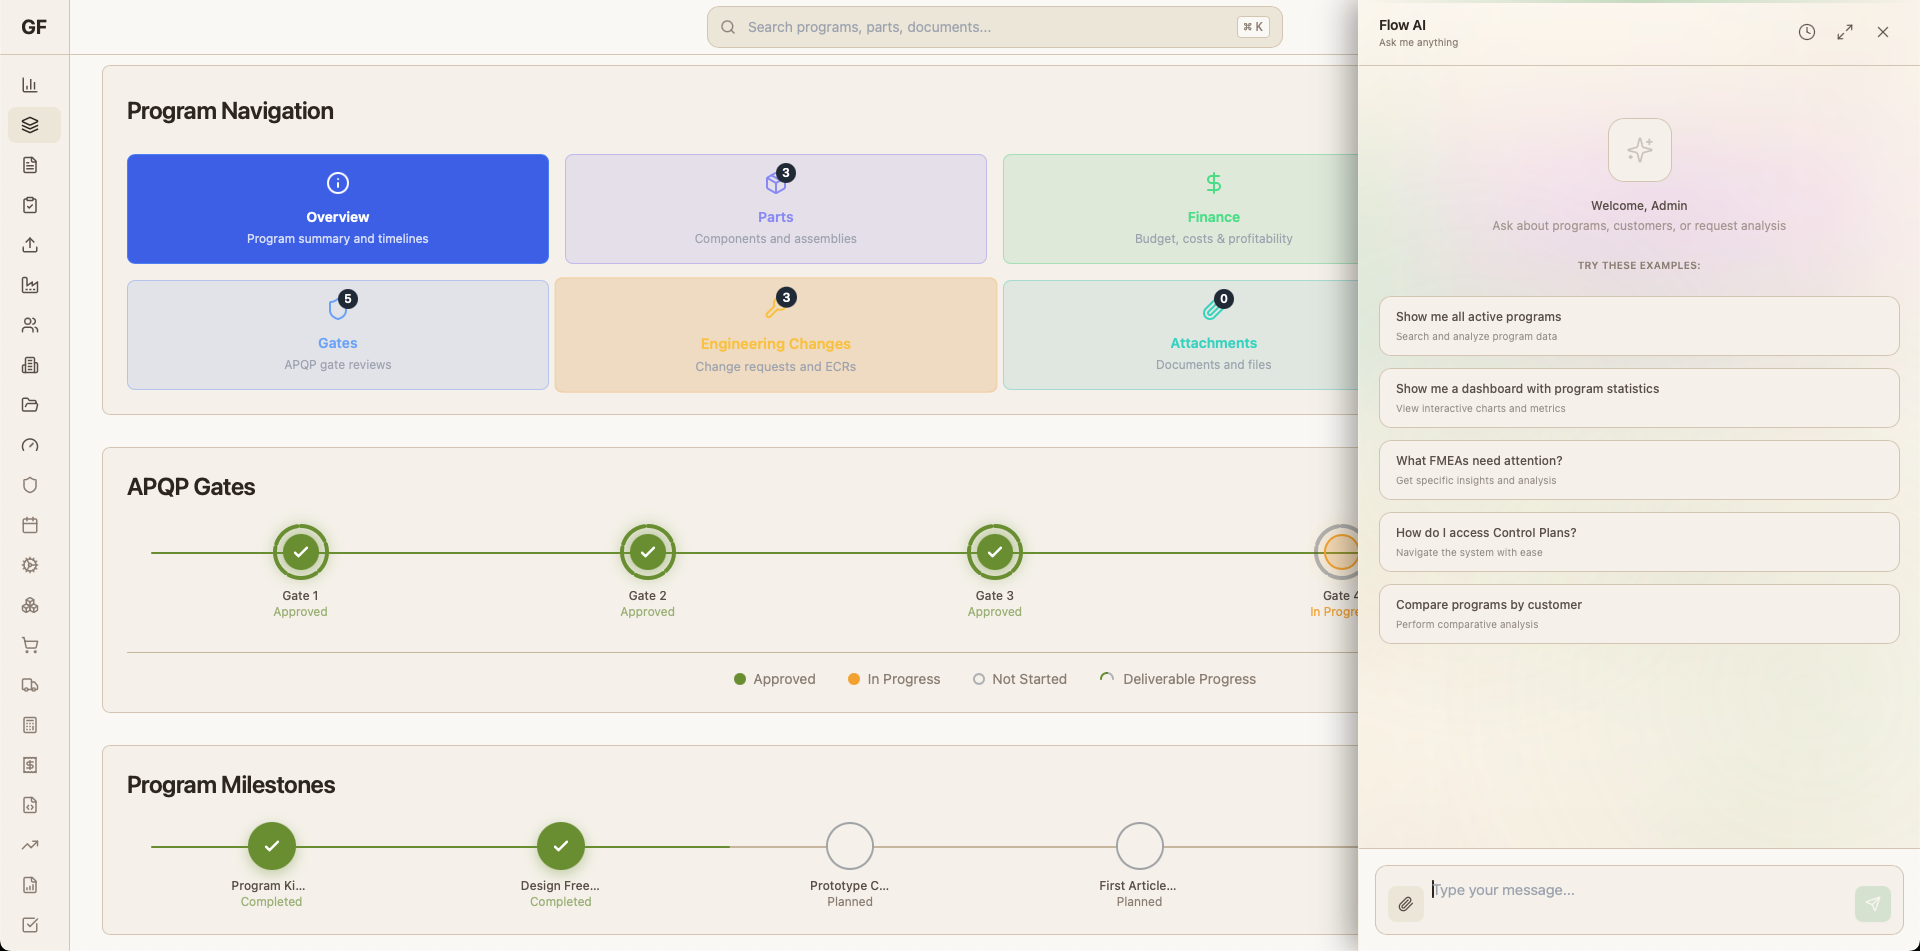Click the users icon in sidebar

30,325
